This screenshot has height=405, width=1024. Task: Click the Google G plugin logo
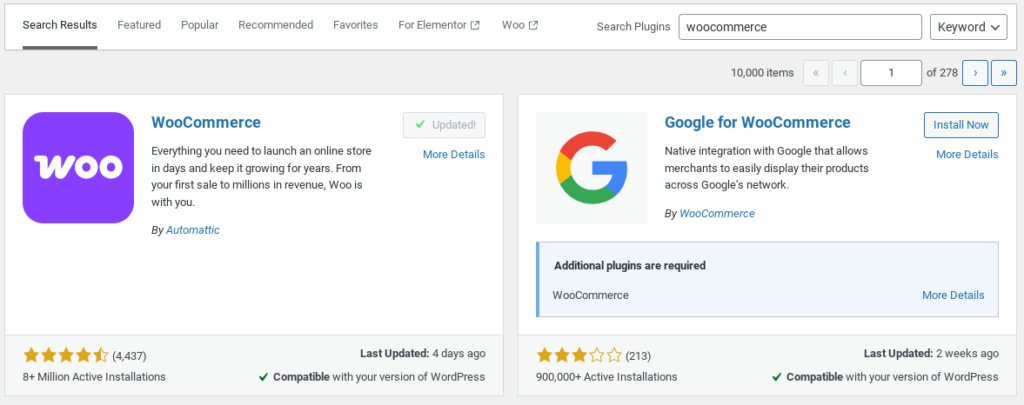pyautogui.click(x=592, y=168)
